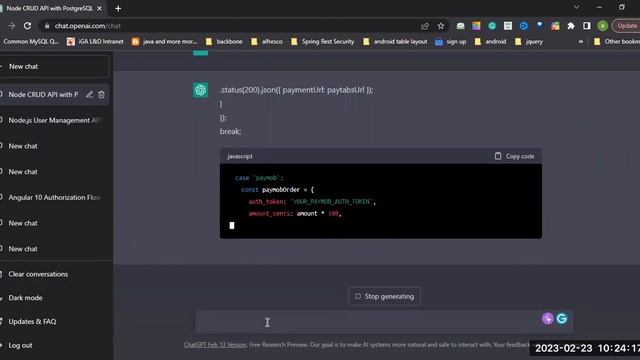Open the android table layout bookmarks folder
Viewport: 640px width, 360px height.
click(x=395, y=41)
